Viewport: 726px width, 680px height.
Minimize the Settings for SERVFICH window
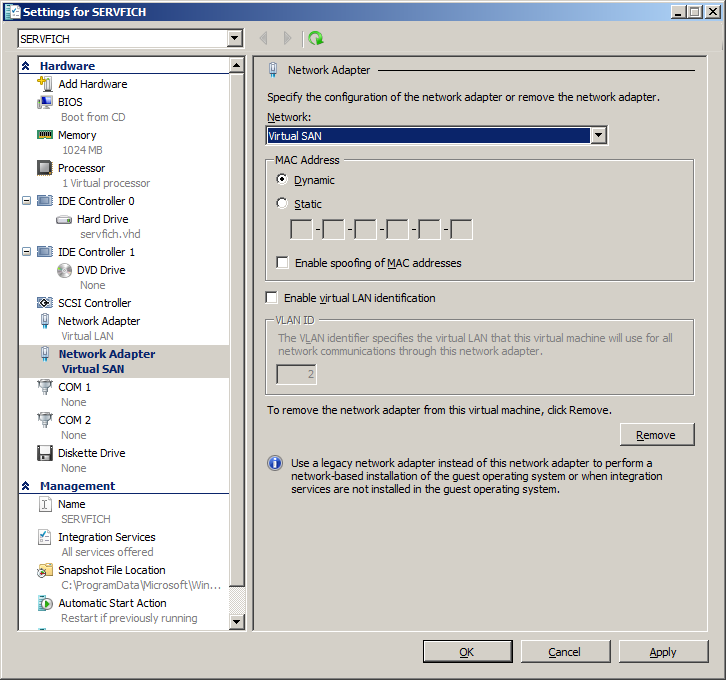[x=678, y=12]
